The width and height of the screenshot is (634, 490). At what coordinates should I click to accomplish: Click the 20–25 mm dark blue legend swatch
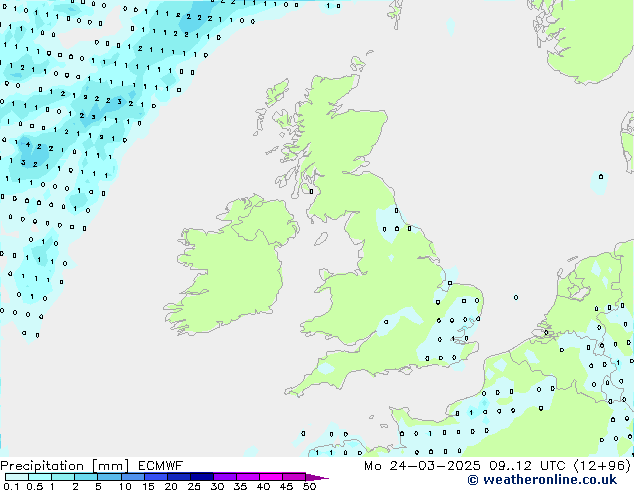tap(179, 477)
